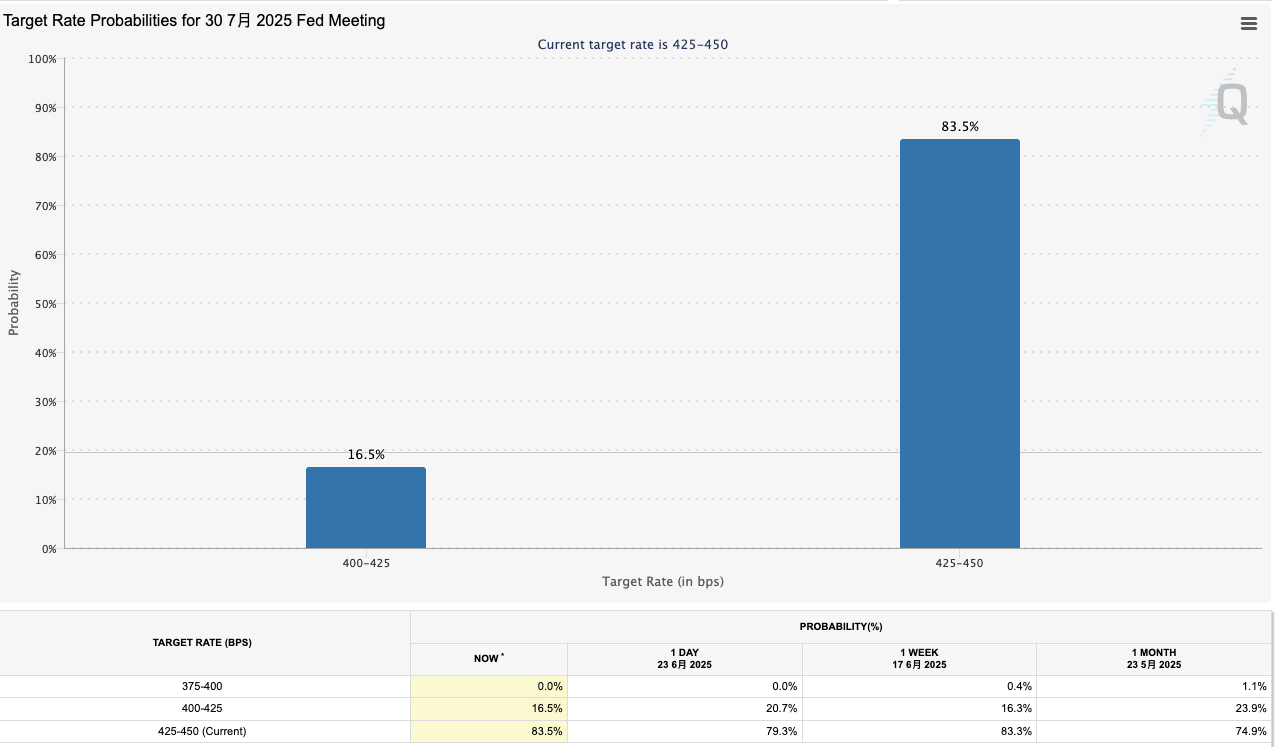Screen dimensions: 1275x747
Task: Select the 1 DAY 23 6月 2025 header
Action: tap(684, 658)
